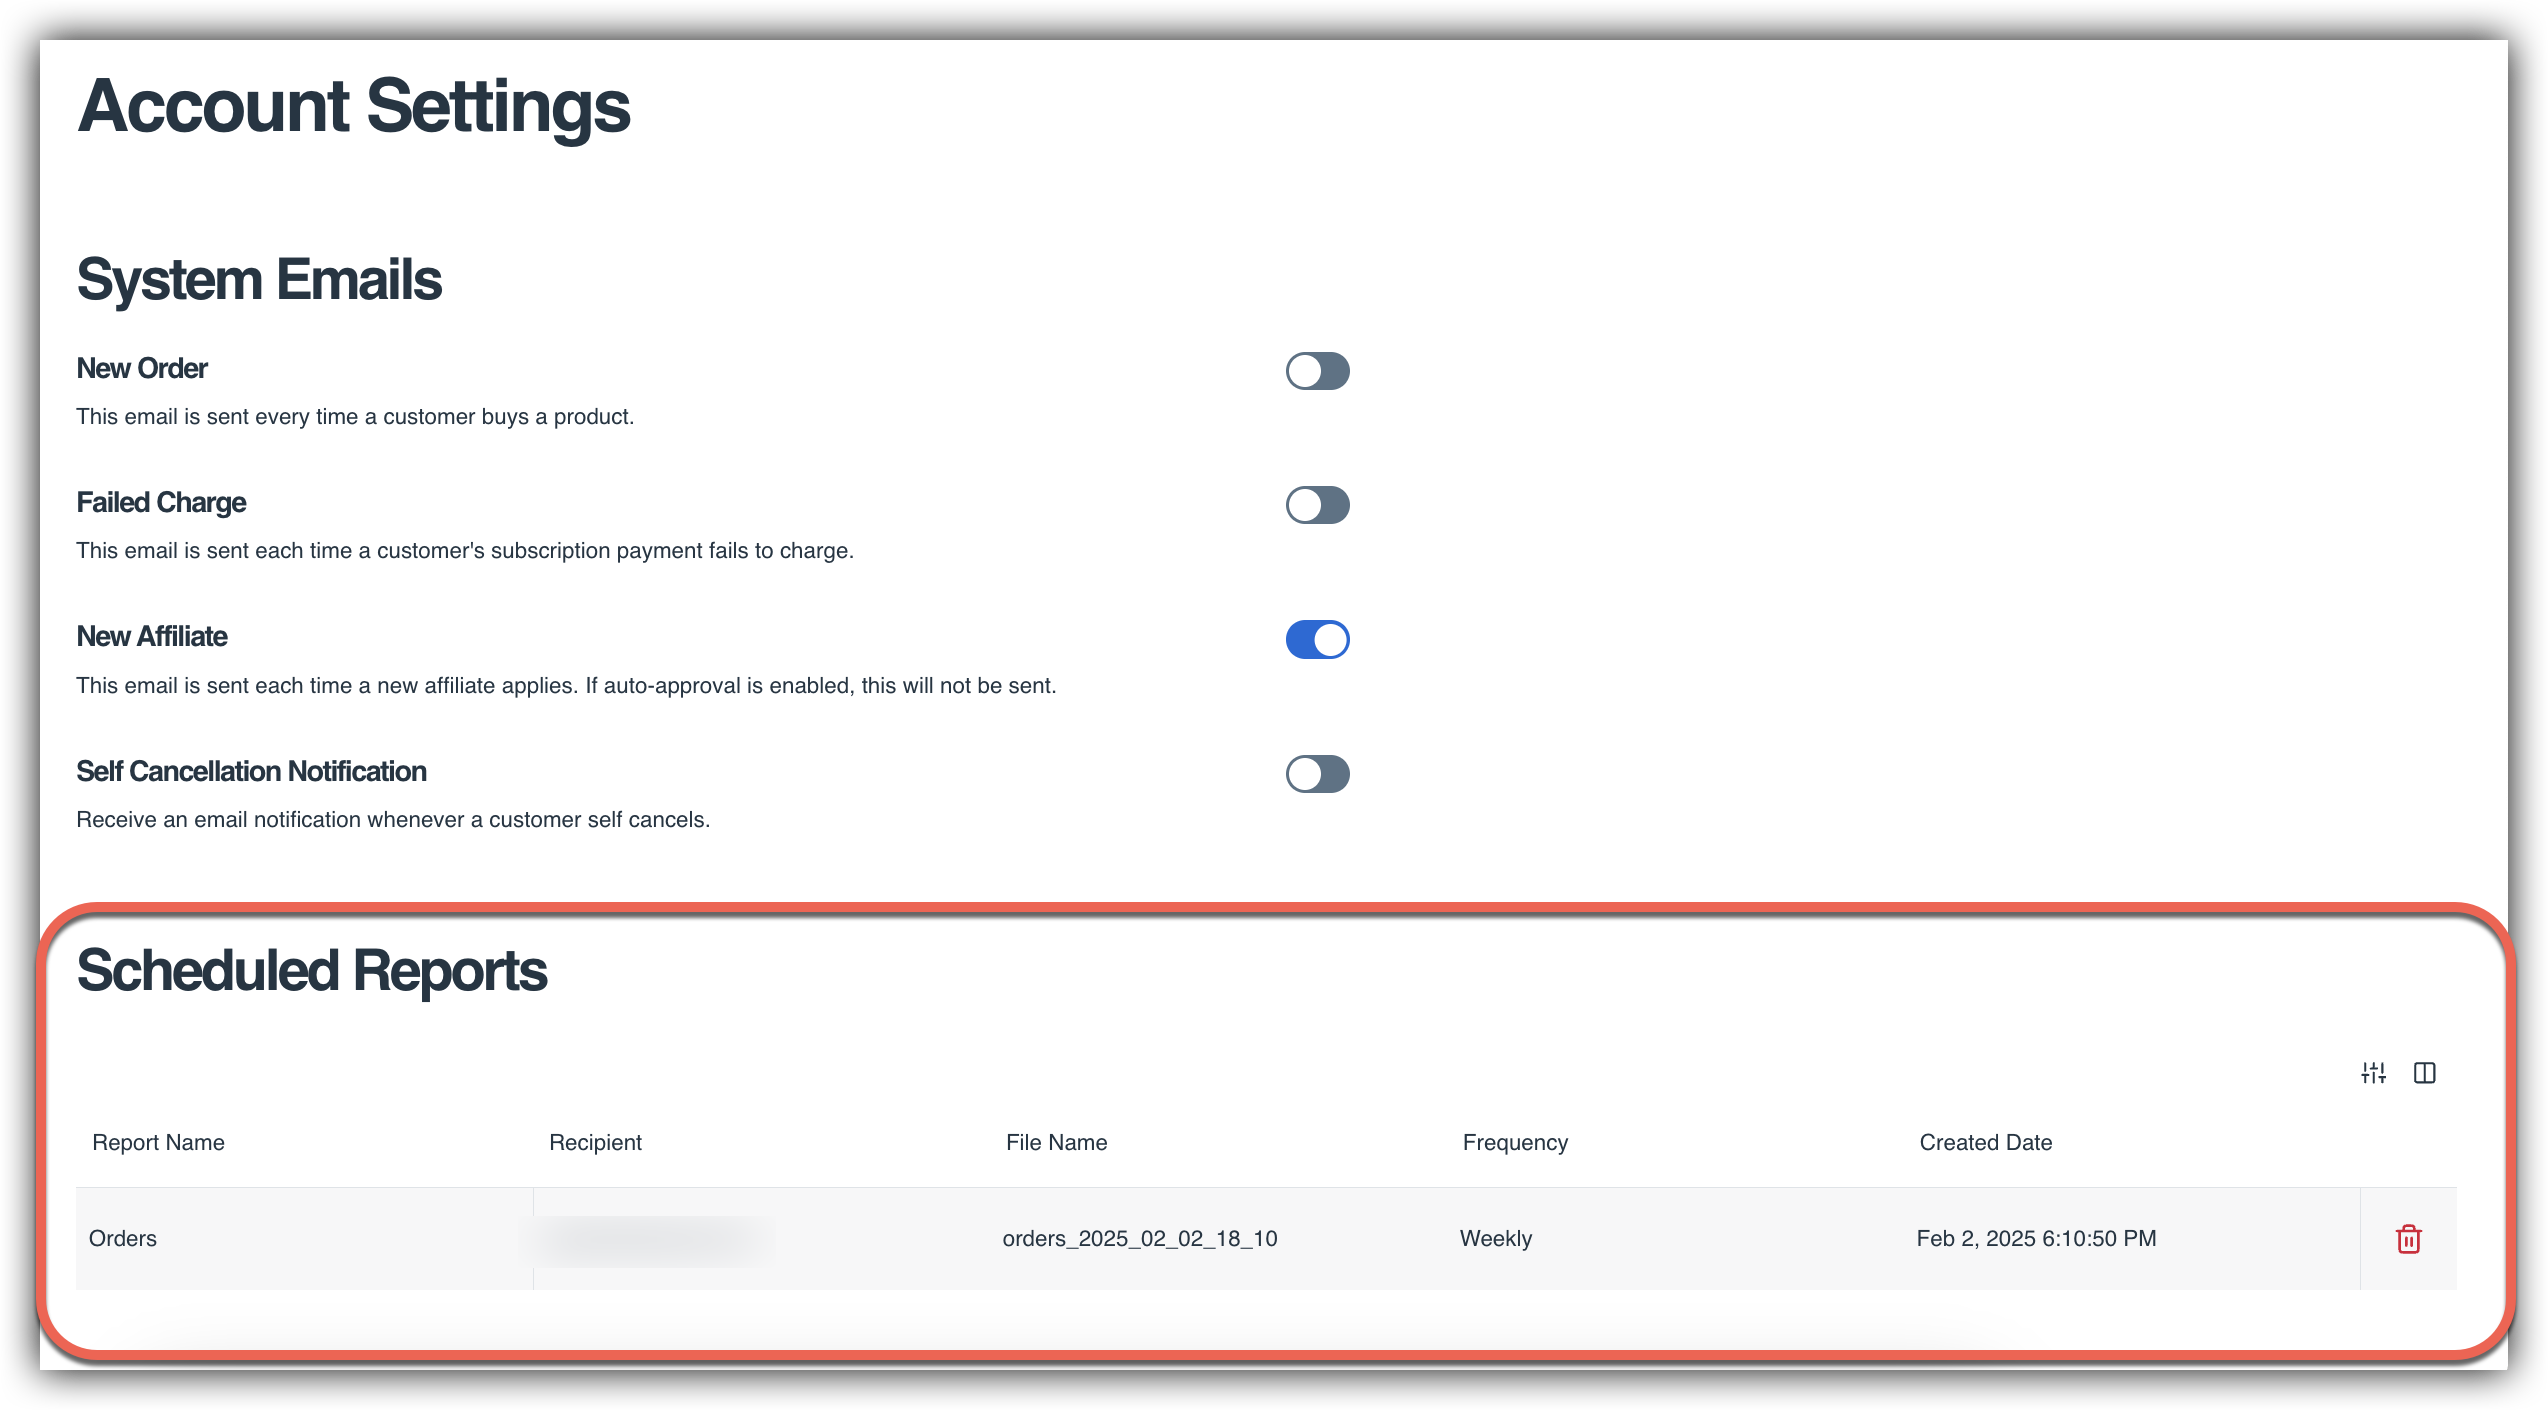Click the Account Settings page title
Image resolution: width=2548 pixels, height=1410 pixels.
click(354, 107)
